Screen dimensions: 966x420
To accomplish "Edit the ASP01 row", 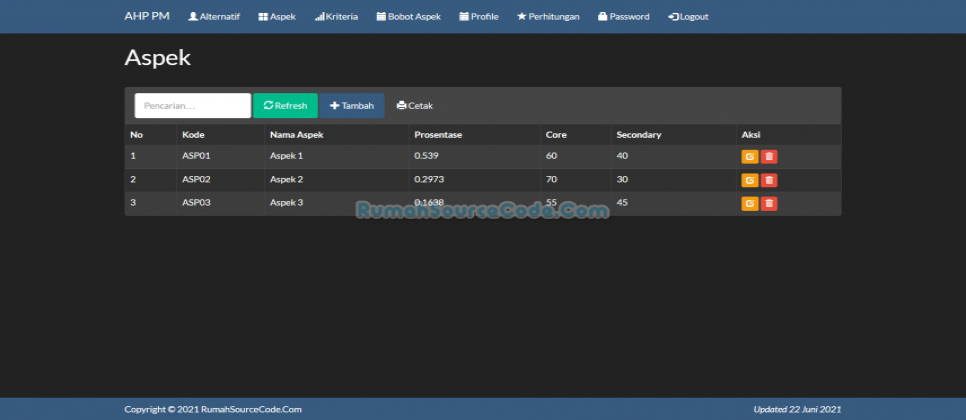I will pyautogui.click(x=749, y=156).
